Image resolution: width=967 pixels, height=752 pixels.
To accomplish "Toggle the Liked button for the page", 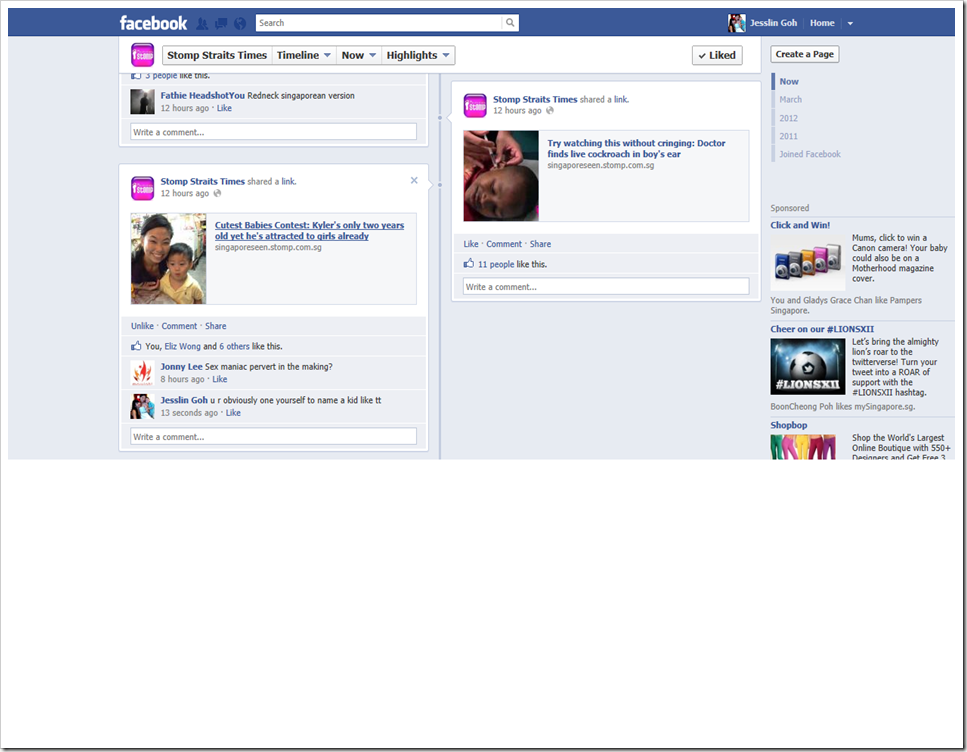I will pos(717,56).
